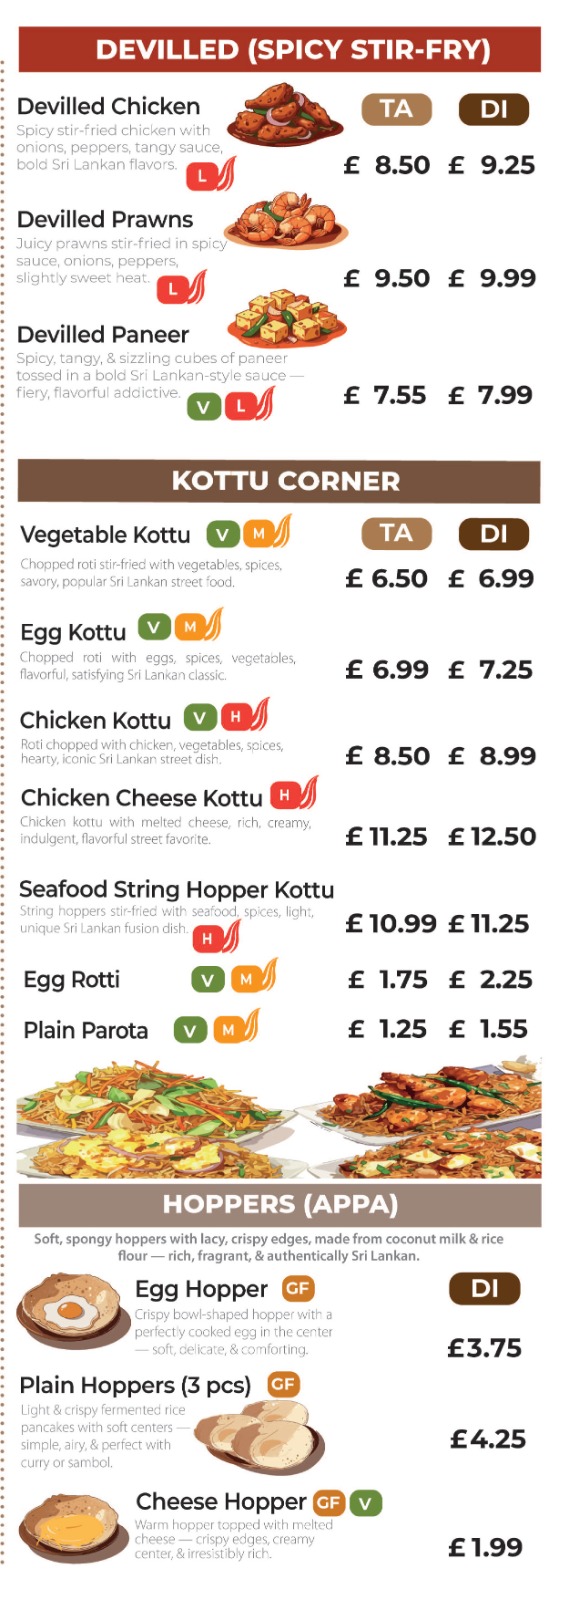Click the Plain Parota menu item name
The height and width of the screenshot is (1600, 569).
[x=85, y=1030]
